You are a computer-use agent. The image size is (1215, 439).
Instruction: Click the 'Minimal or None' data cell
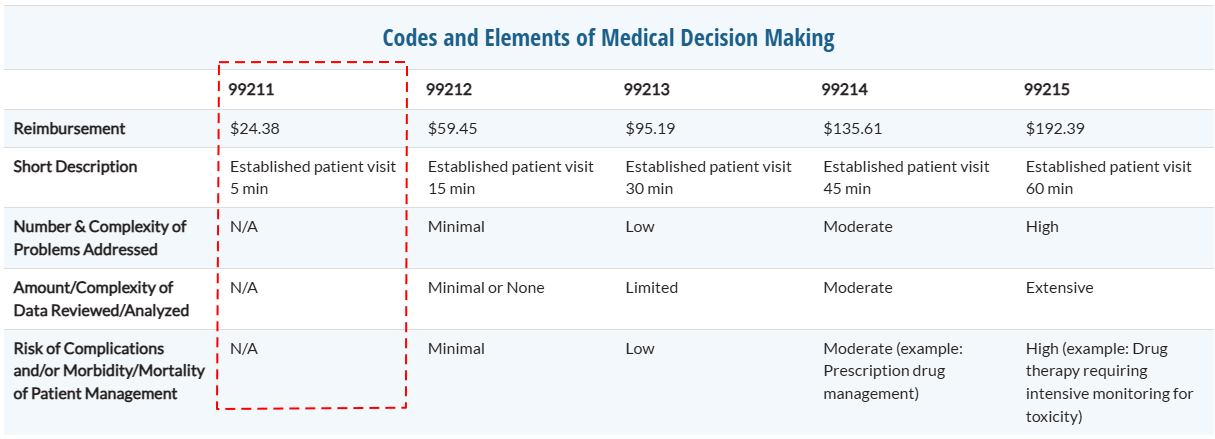(486, 288)
